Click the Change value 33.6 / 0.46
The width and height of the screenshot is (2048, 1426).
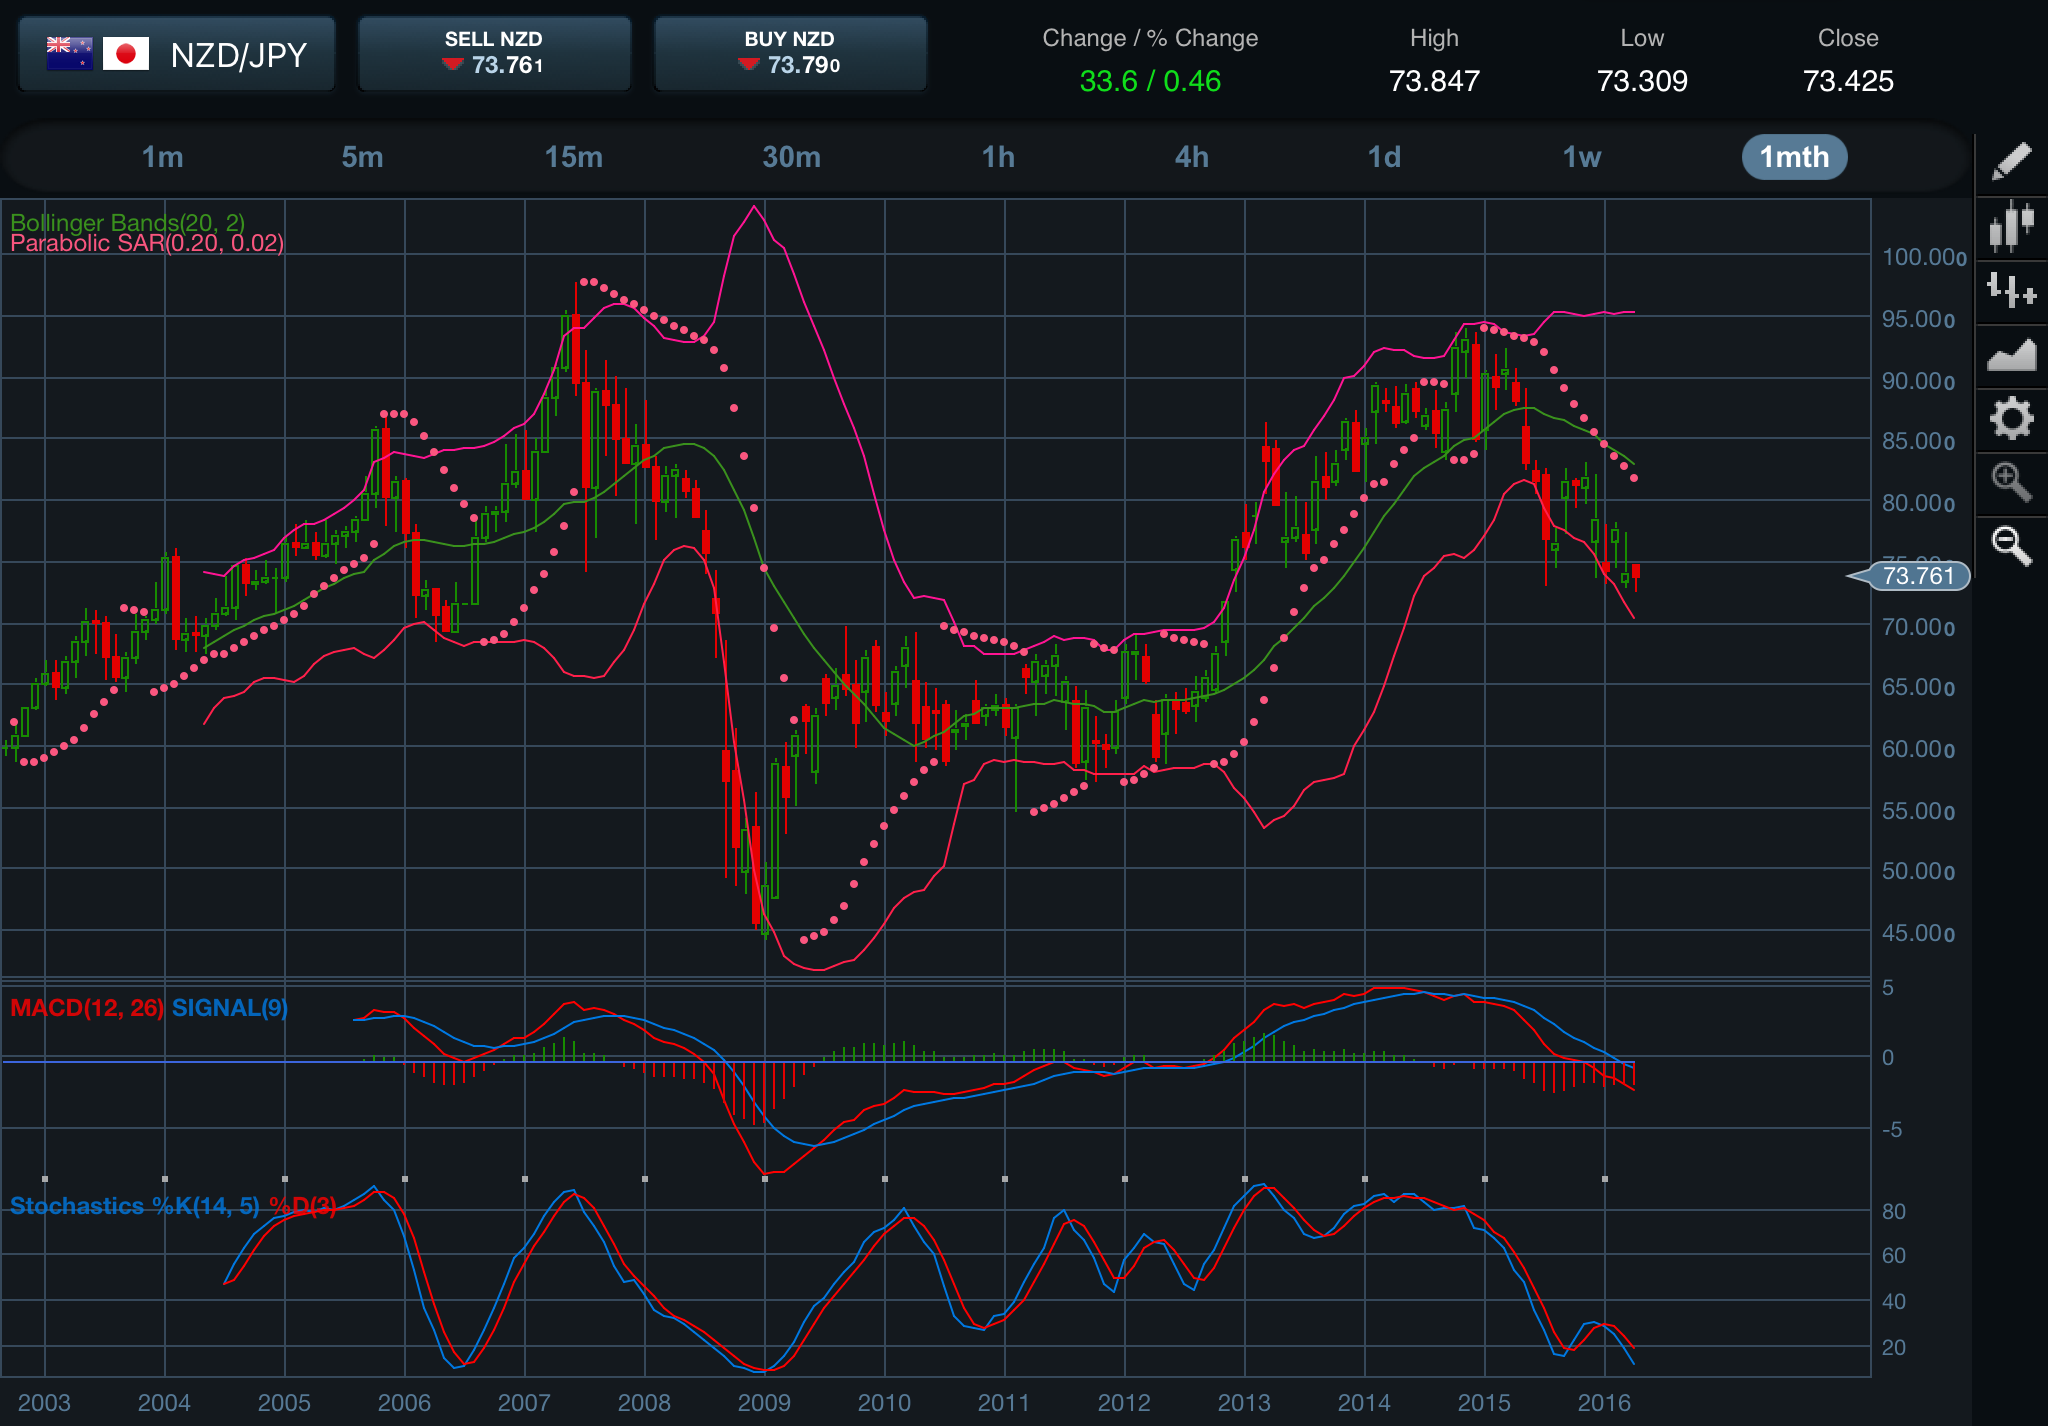coord(1150,81)
